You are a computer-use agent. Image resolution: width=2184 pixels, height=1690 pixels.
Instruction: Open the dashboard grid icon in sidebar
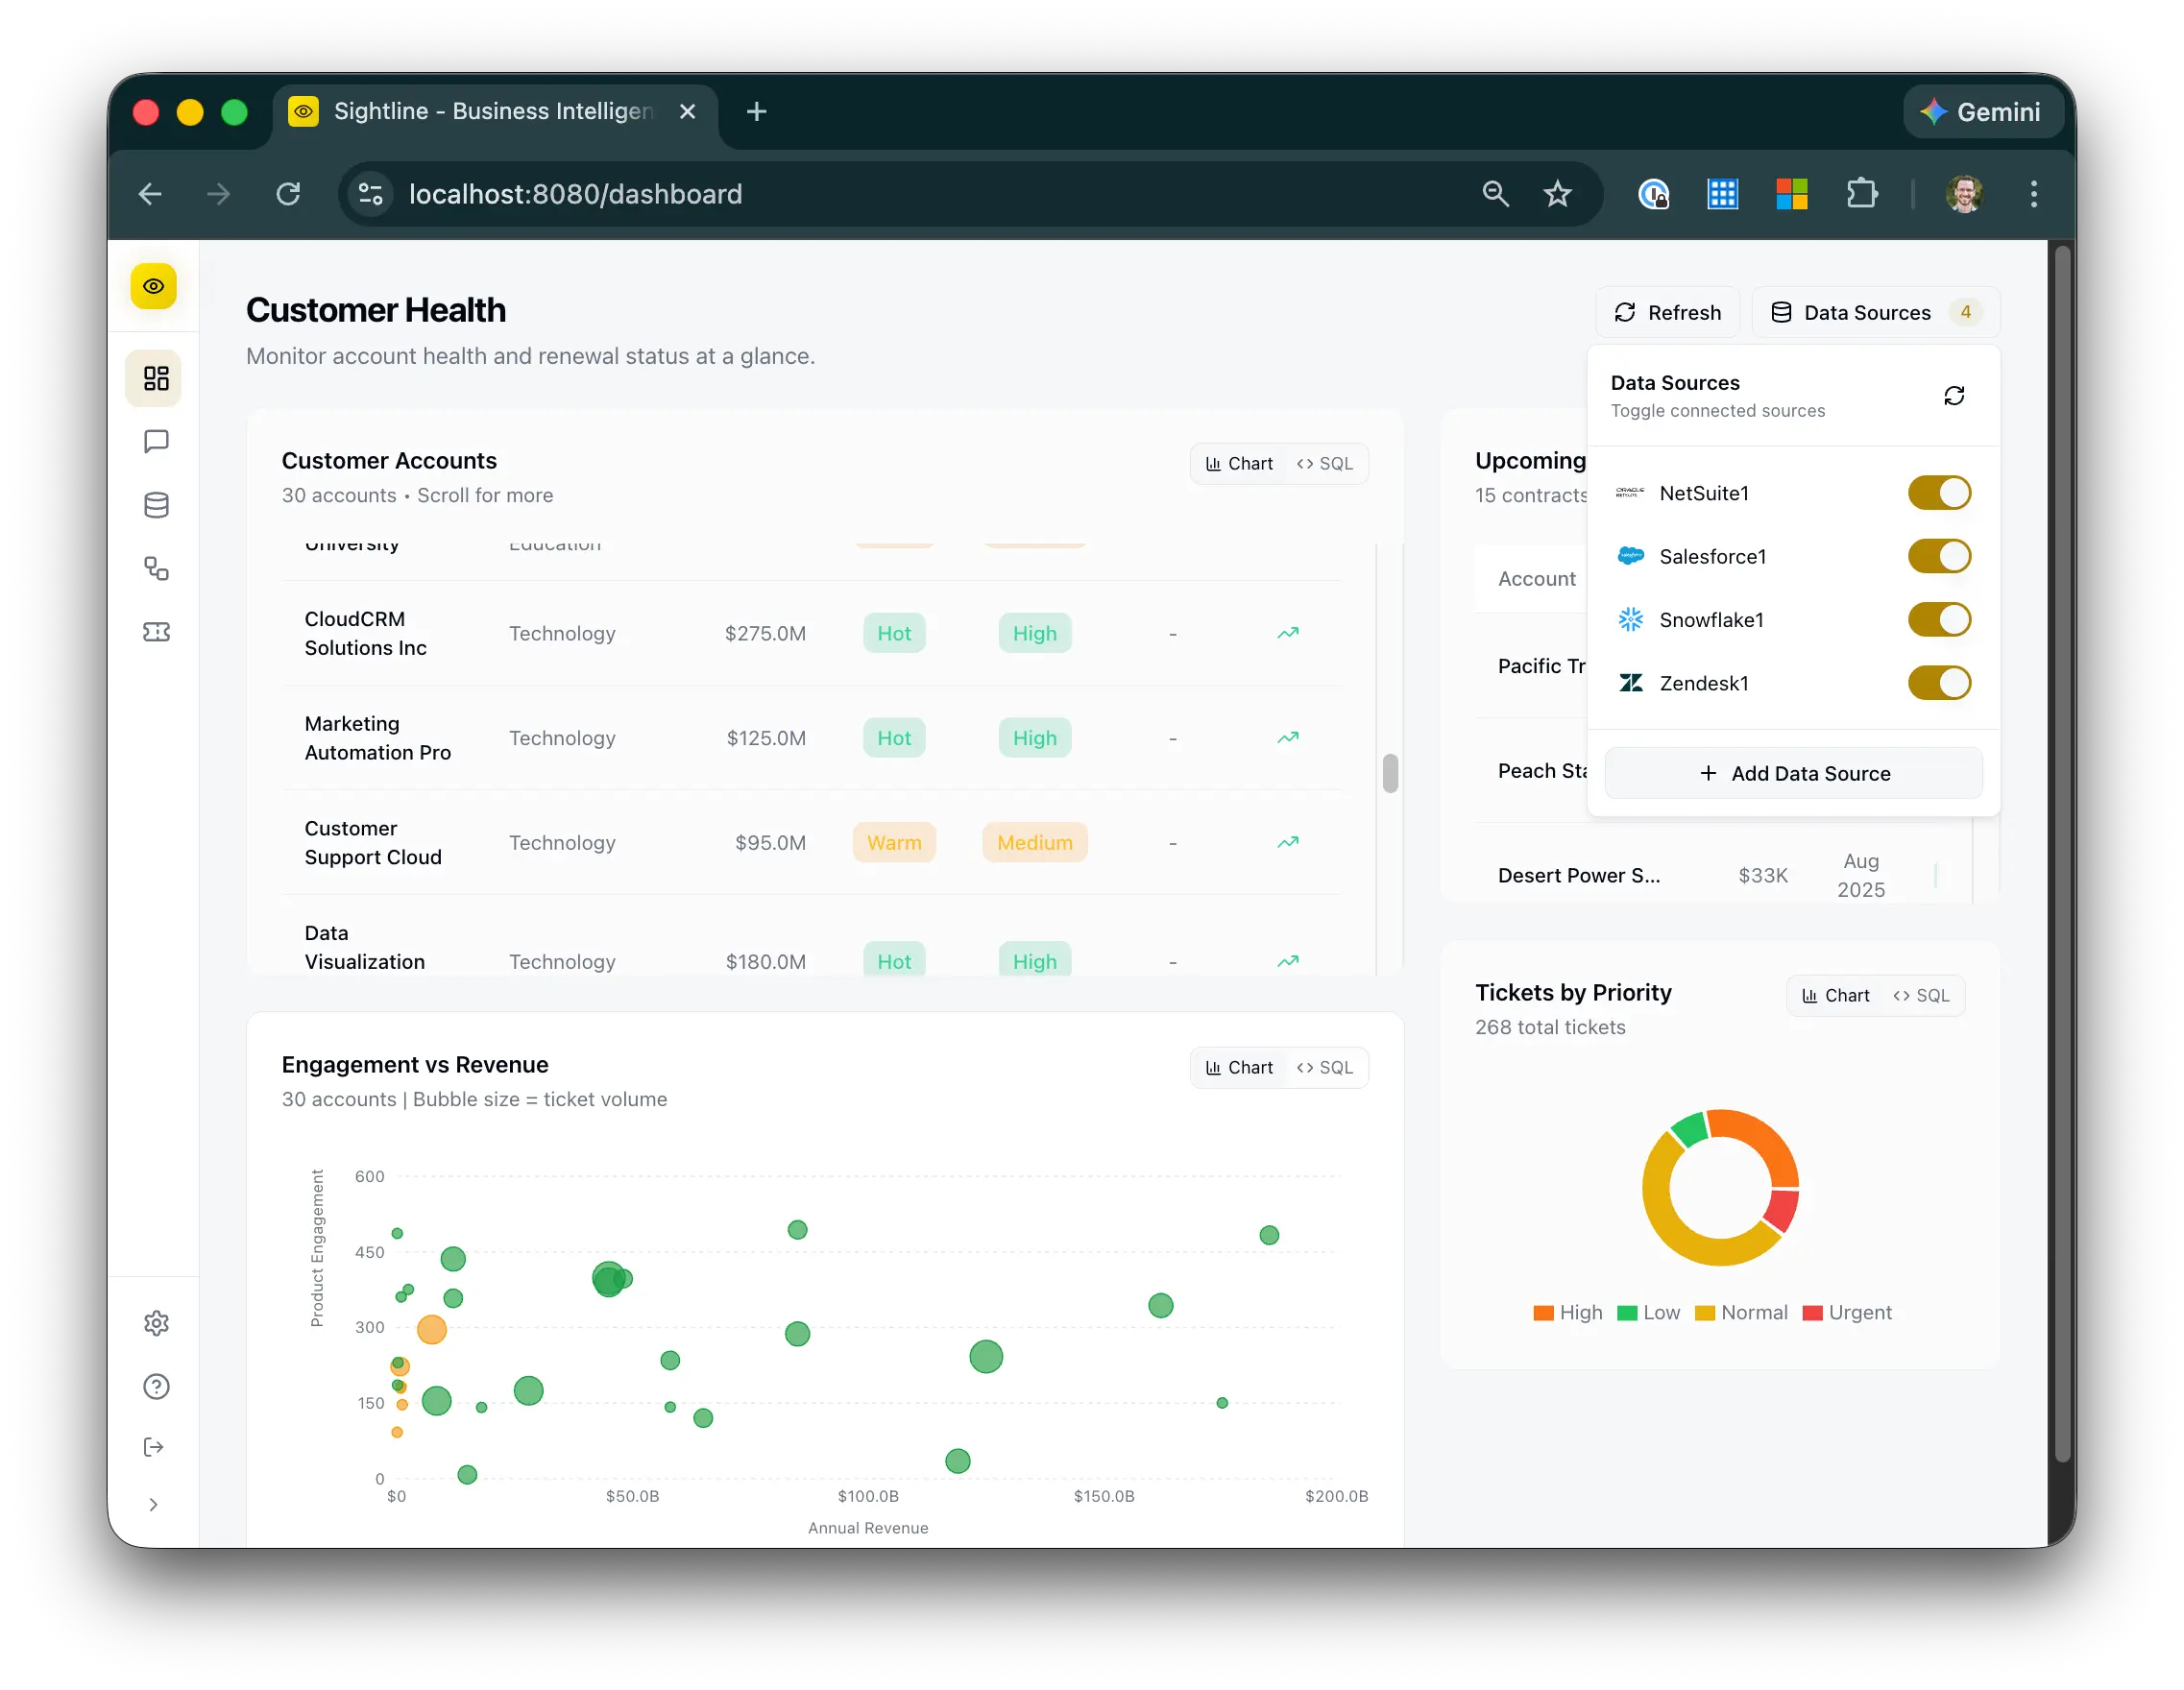(x=156, y=378)
